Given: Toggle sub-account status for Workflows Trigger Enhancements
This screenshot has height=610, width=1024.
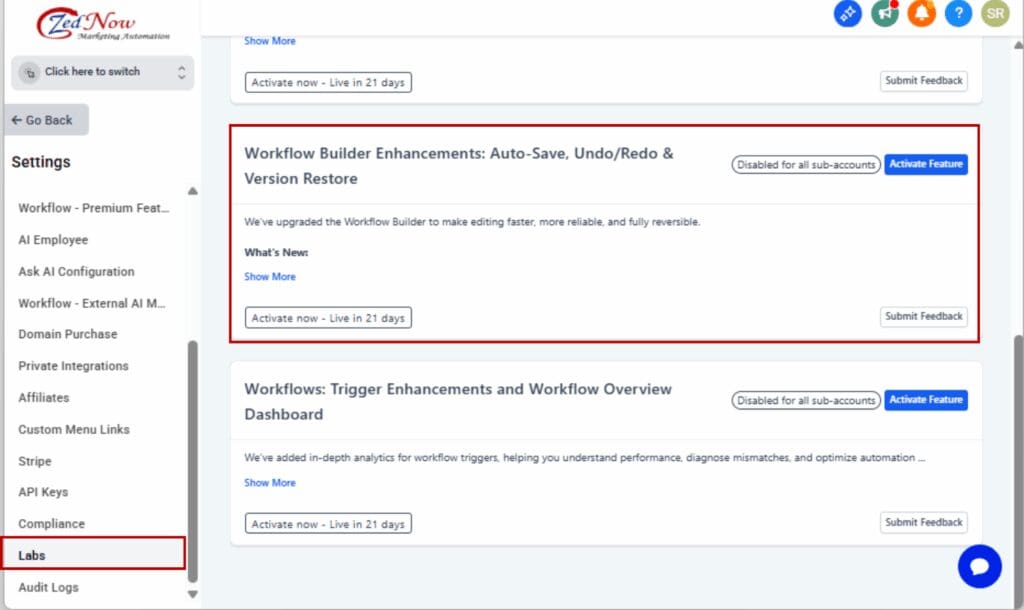Looking at the screenshot, I should pos(806,400).
